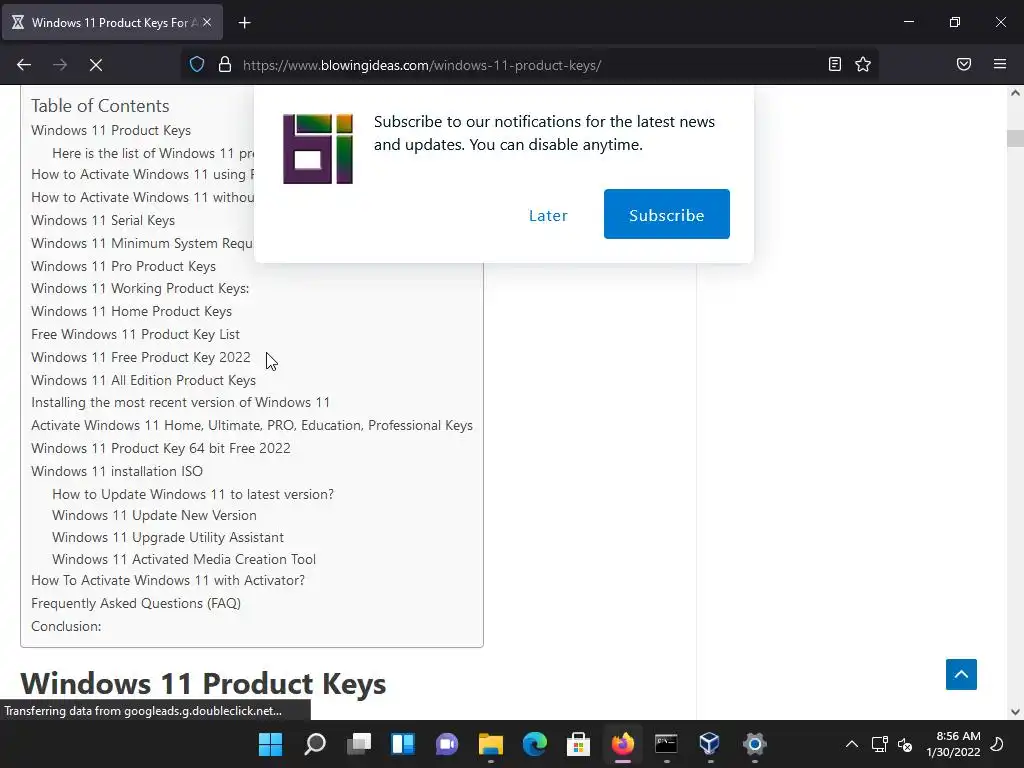This screenshot has height=768, width=1024.
Task: Go to Windows 11 Serial Keys section
Action: (103, 221)
